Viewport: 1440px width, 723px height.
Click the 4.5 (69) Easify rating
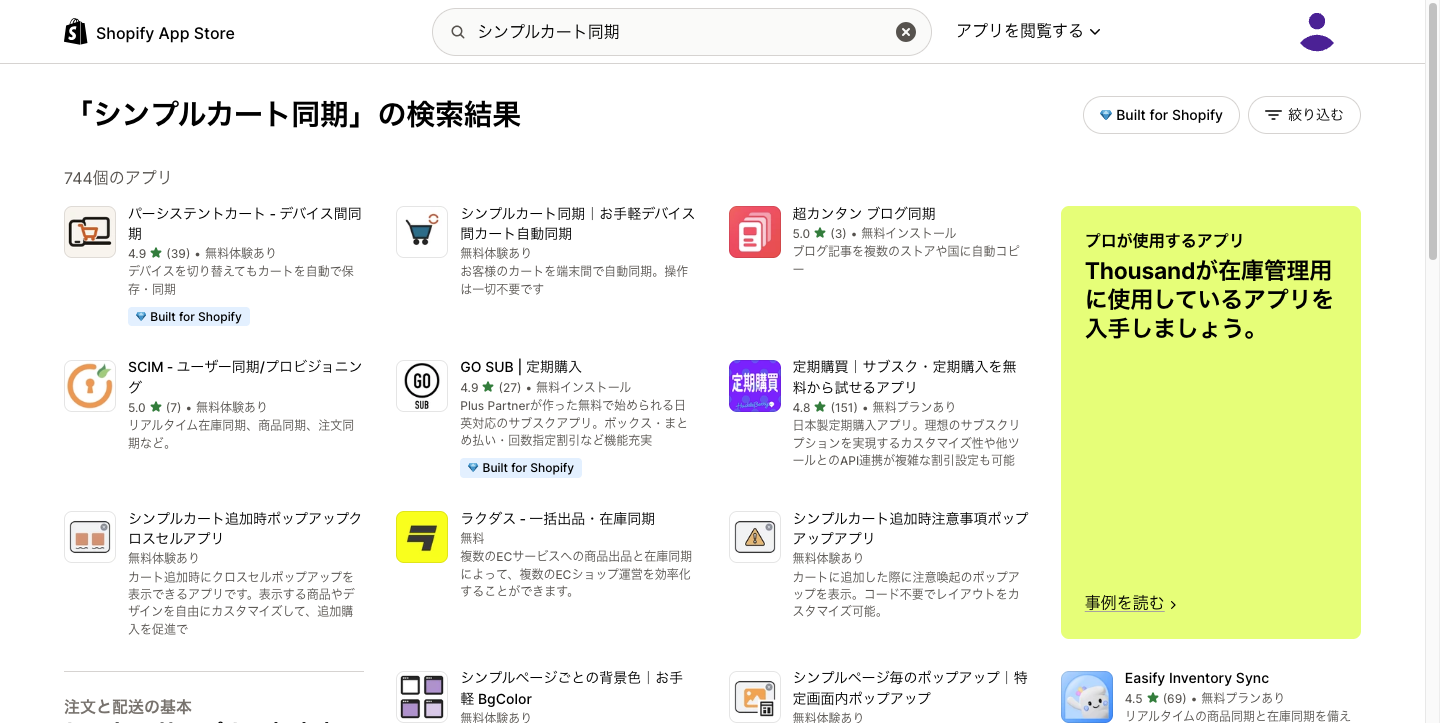pos(1155,698)
